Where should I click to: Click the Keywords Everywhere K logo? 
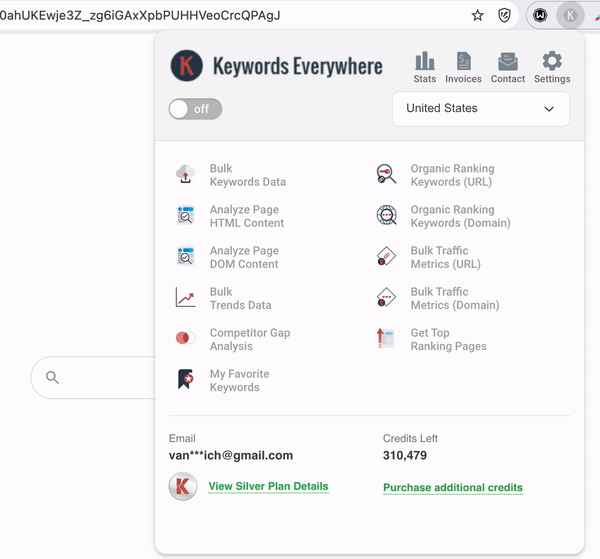pos(187,66)
